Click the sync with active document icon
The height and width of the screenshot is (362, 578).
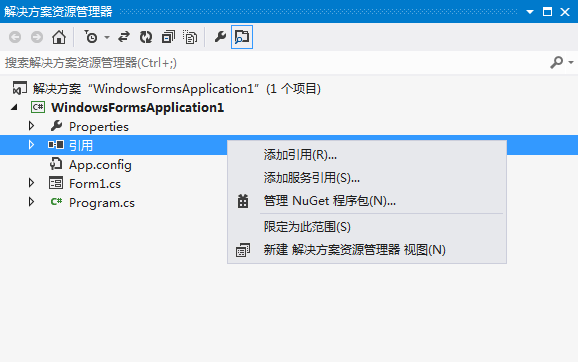point(124,37)
